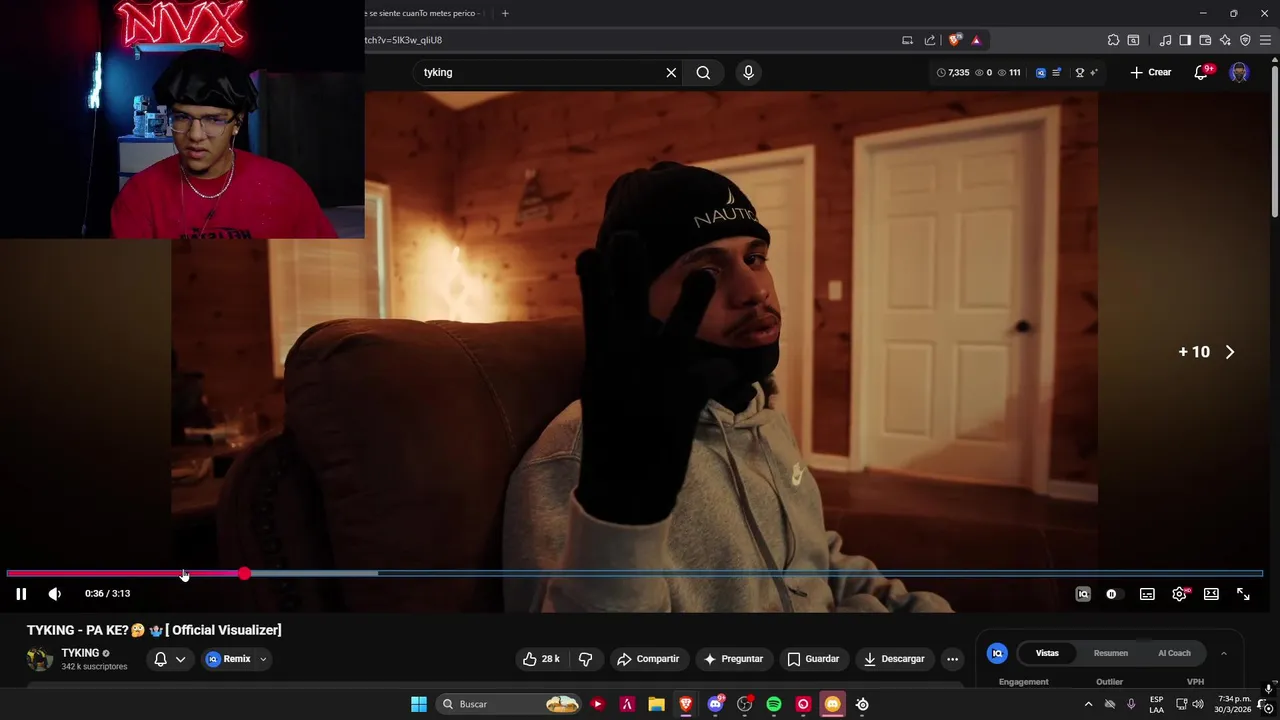Open a new browser tab
The image size is (1280, 720).
[x=505, y=13]
